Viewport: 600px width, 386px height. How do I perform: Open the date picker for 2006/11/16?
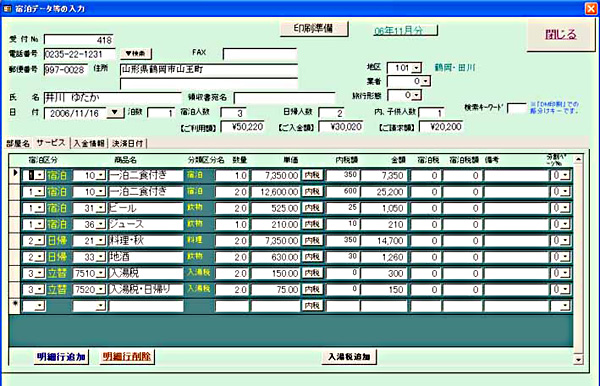[115, 113]
